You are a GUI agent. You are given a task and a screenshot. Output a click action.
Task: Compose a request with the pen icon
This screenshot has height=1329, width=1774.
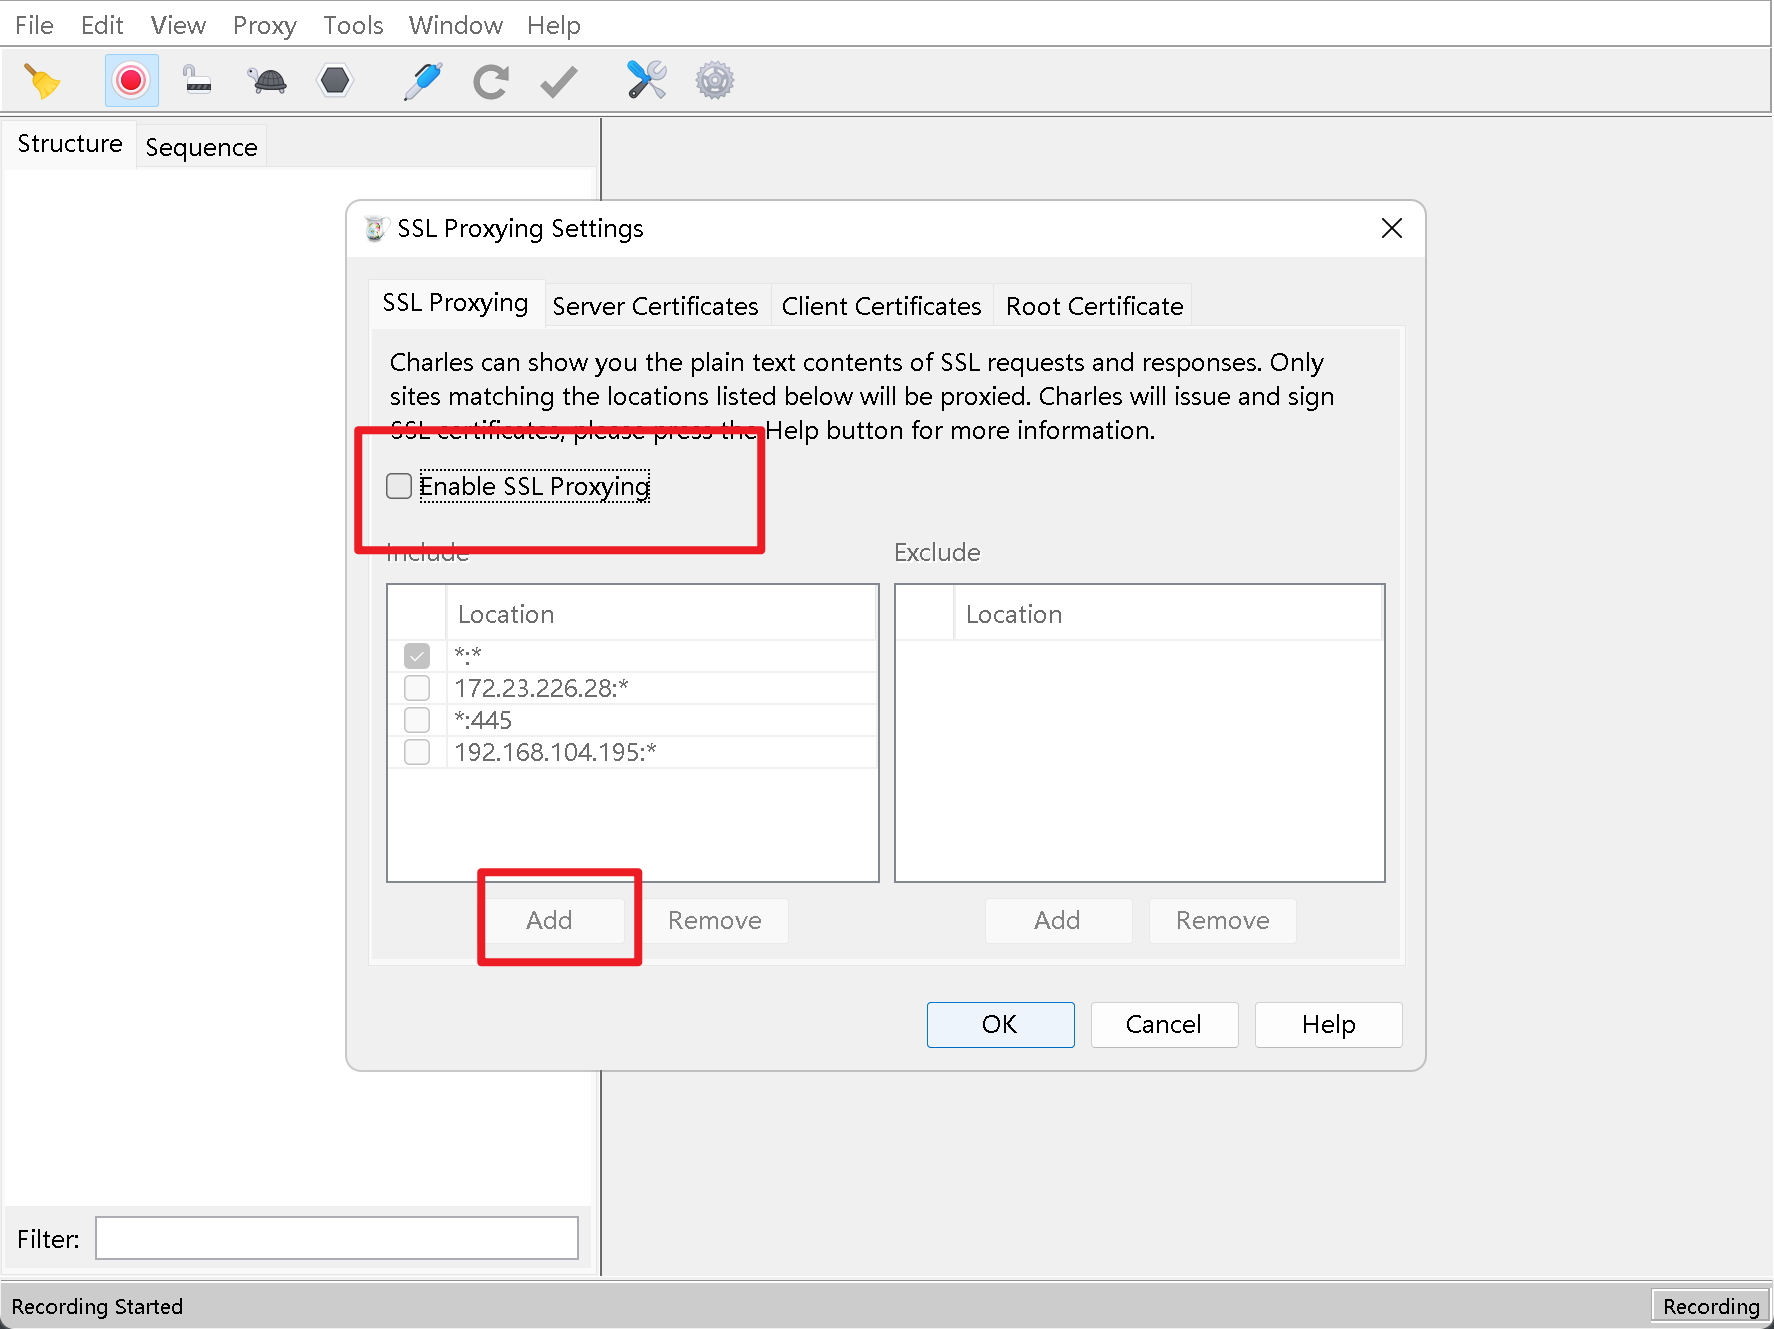coord(423,81)
